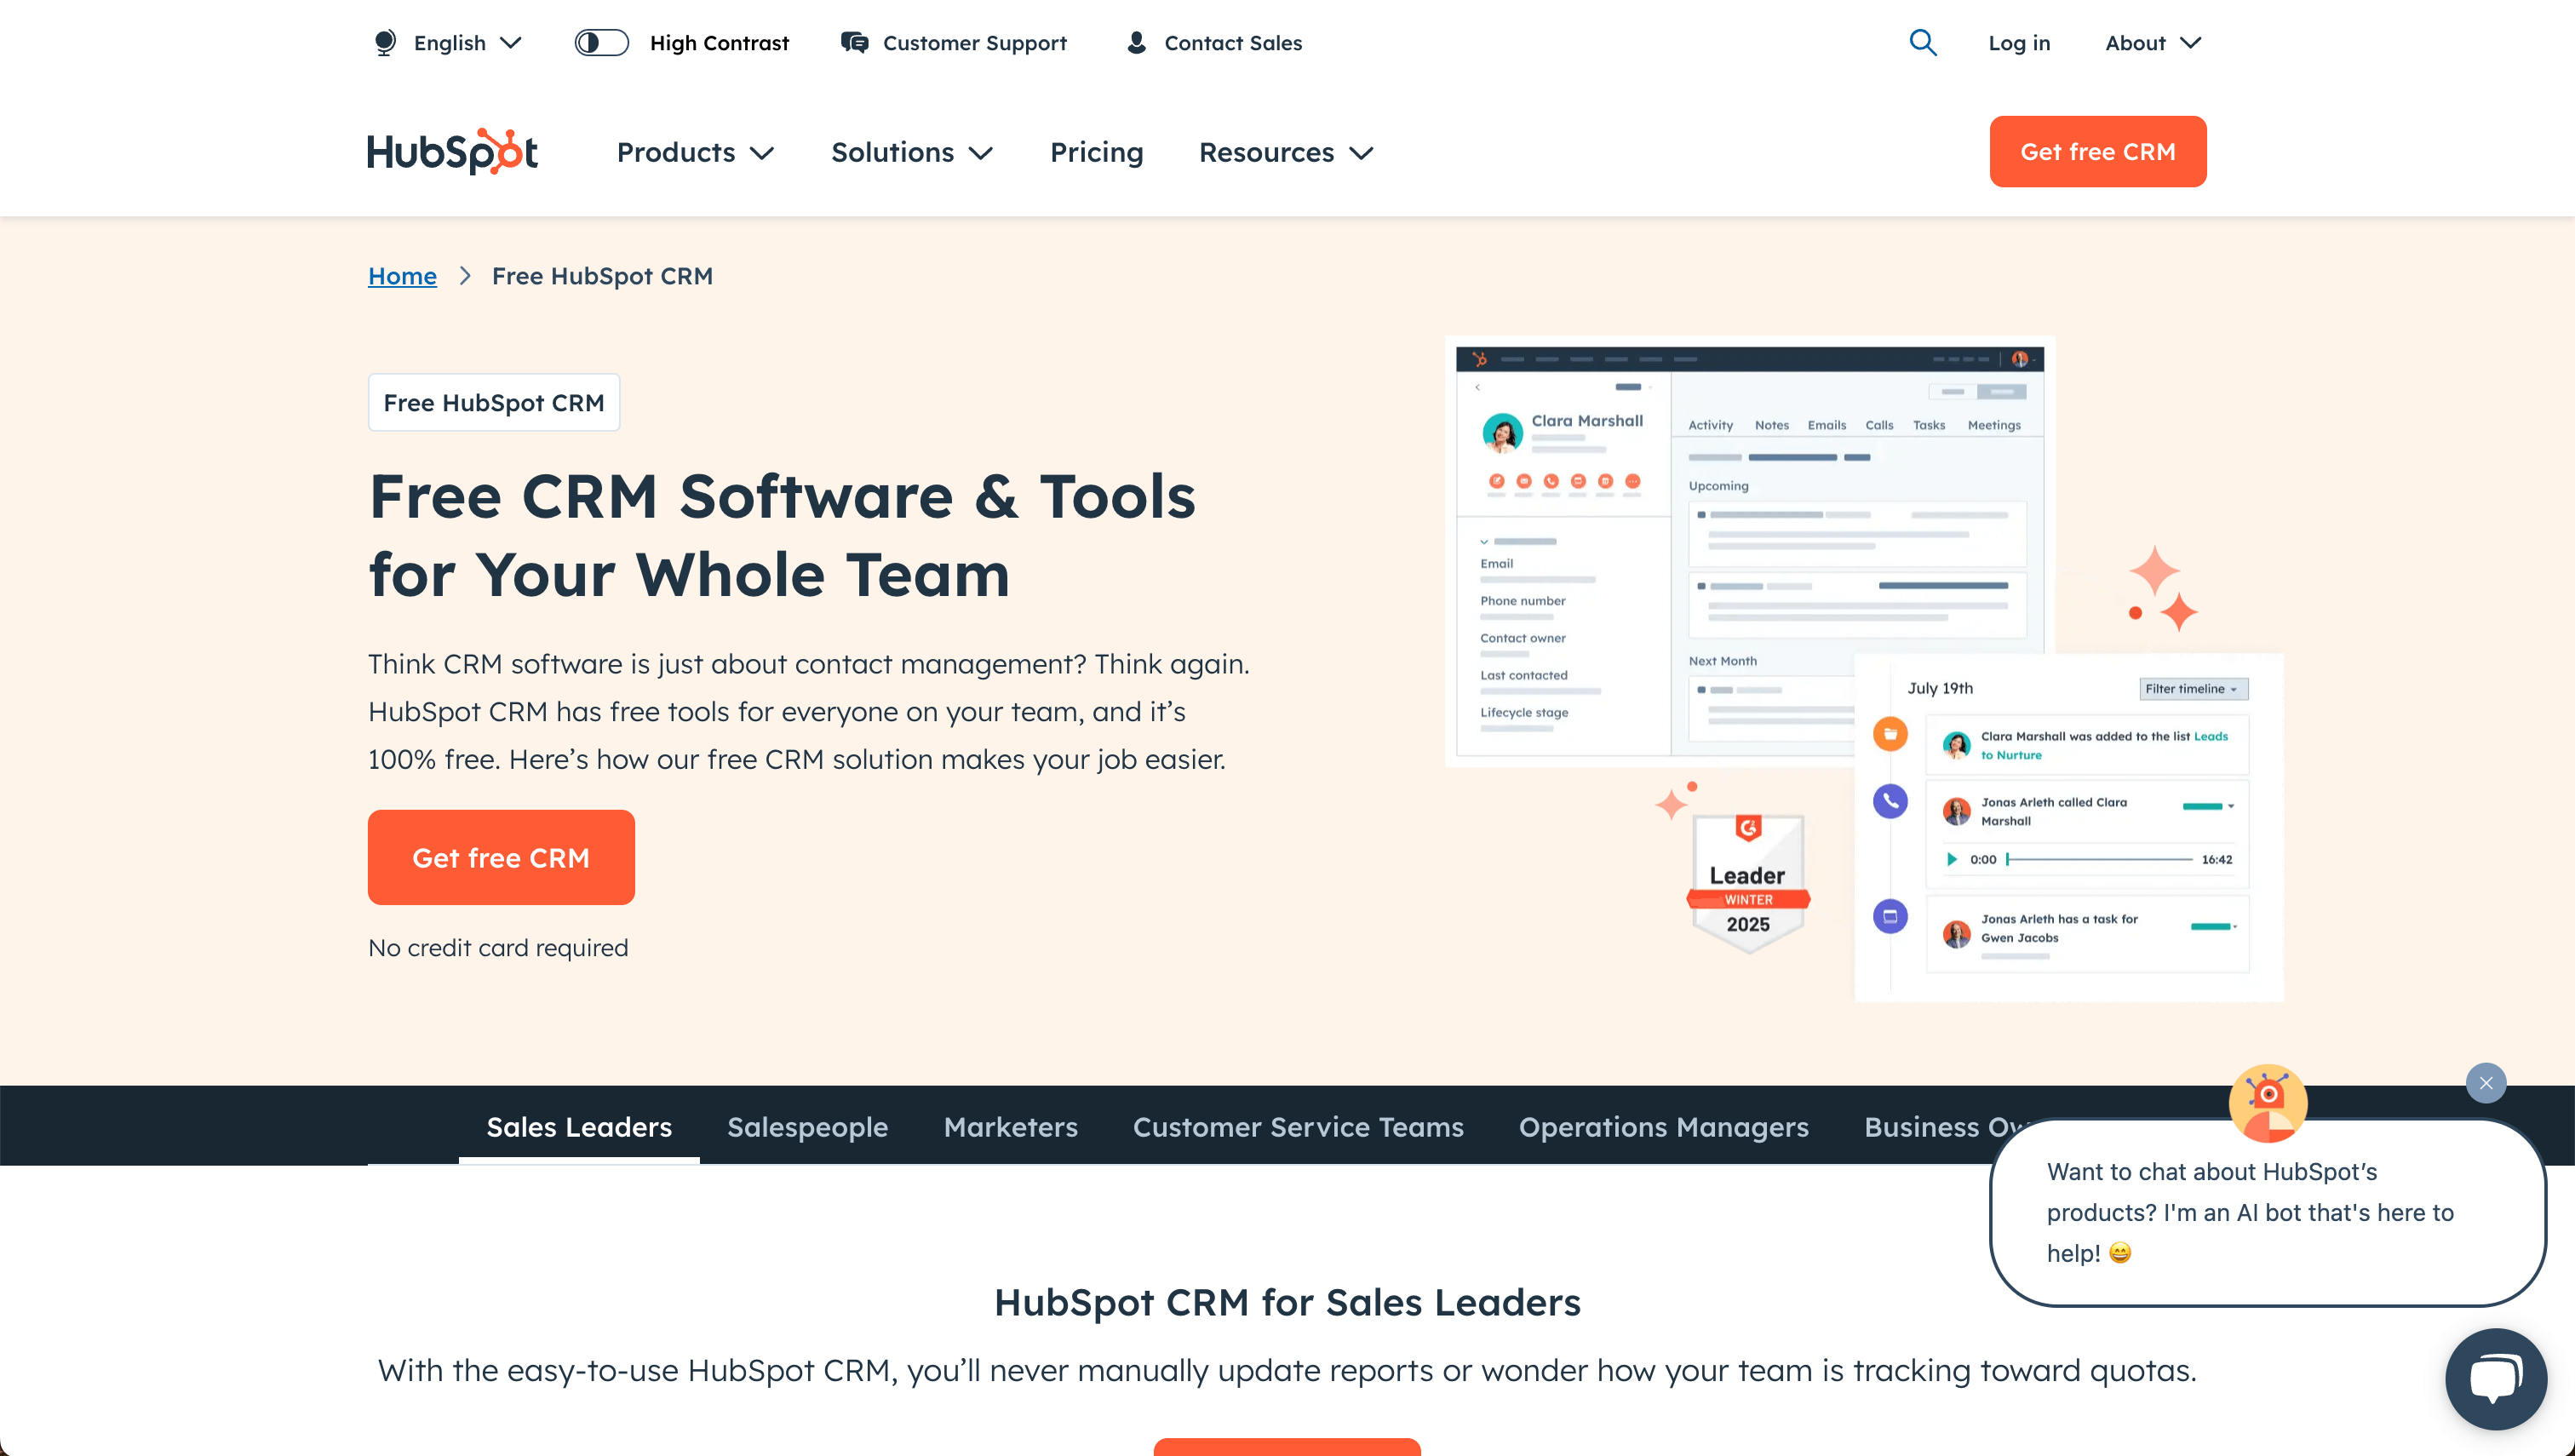This screenshot has height=1456, width=2575.
Task: Navigate to Home via the breadcrumb
Action: [402, 276]
